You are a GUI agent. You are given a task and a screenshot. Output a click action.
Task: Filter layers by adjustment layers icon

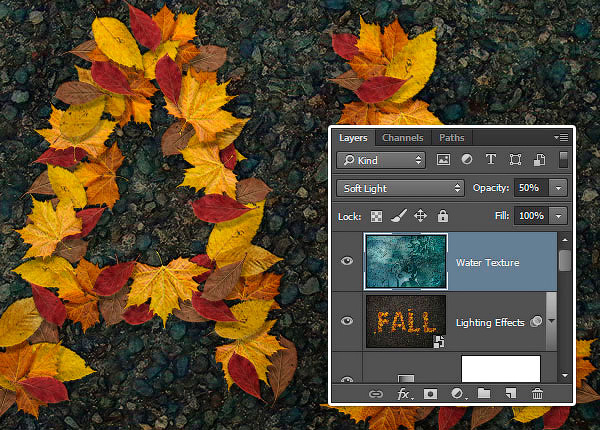(x=467, y=159)
